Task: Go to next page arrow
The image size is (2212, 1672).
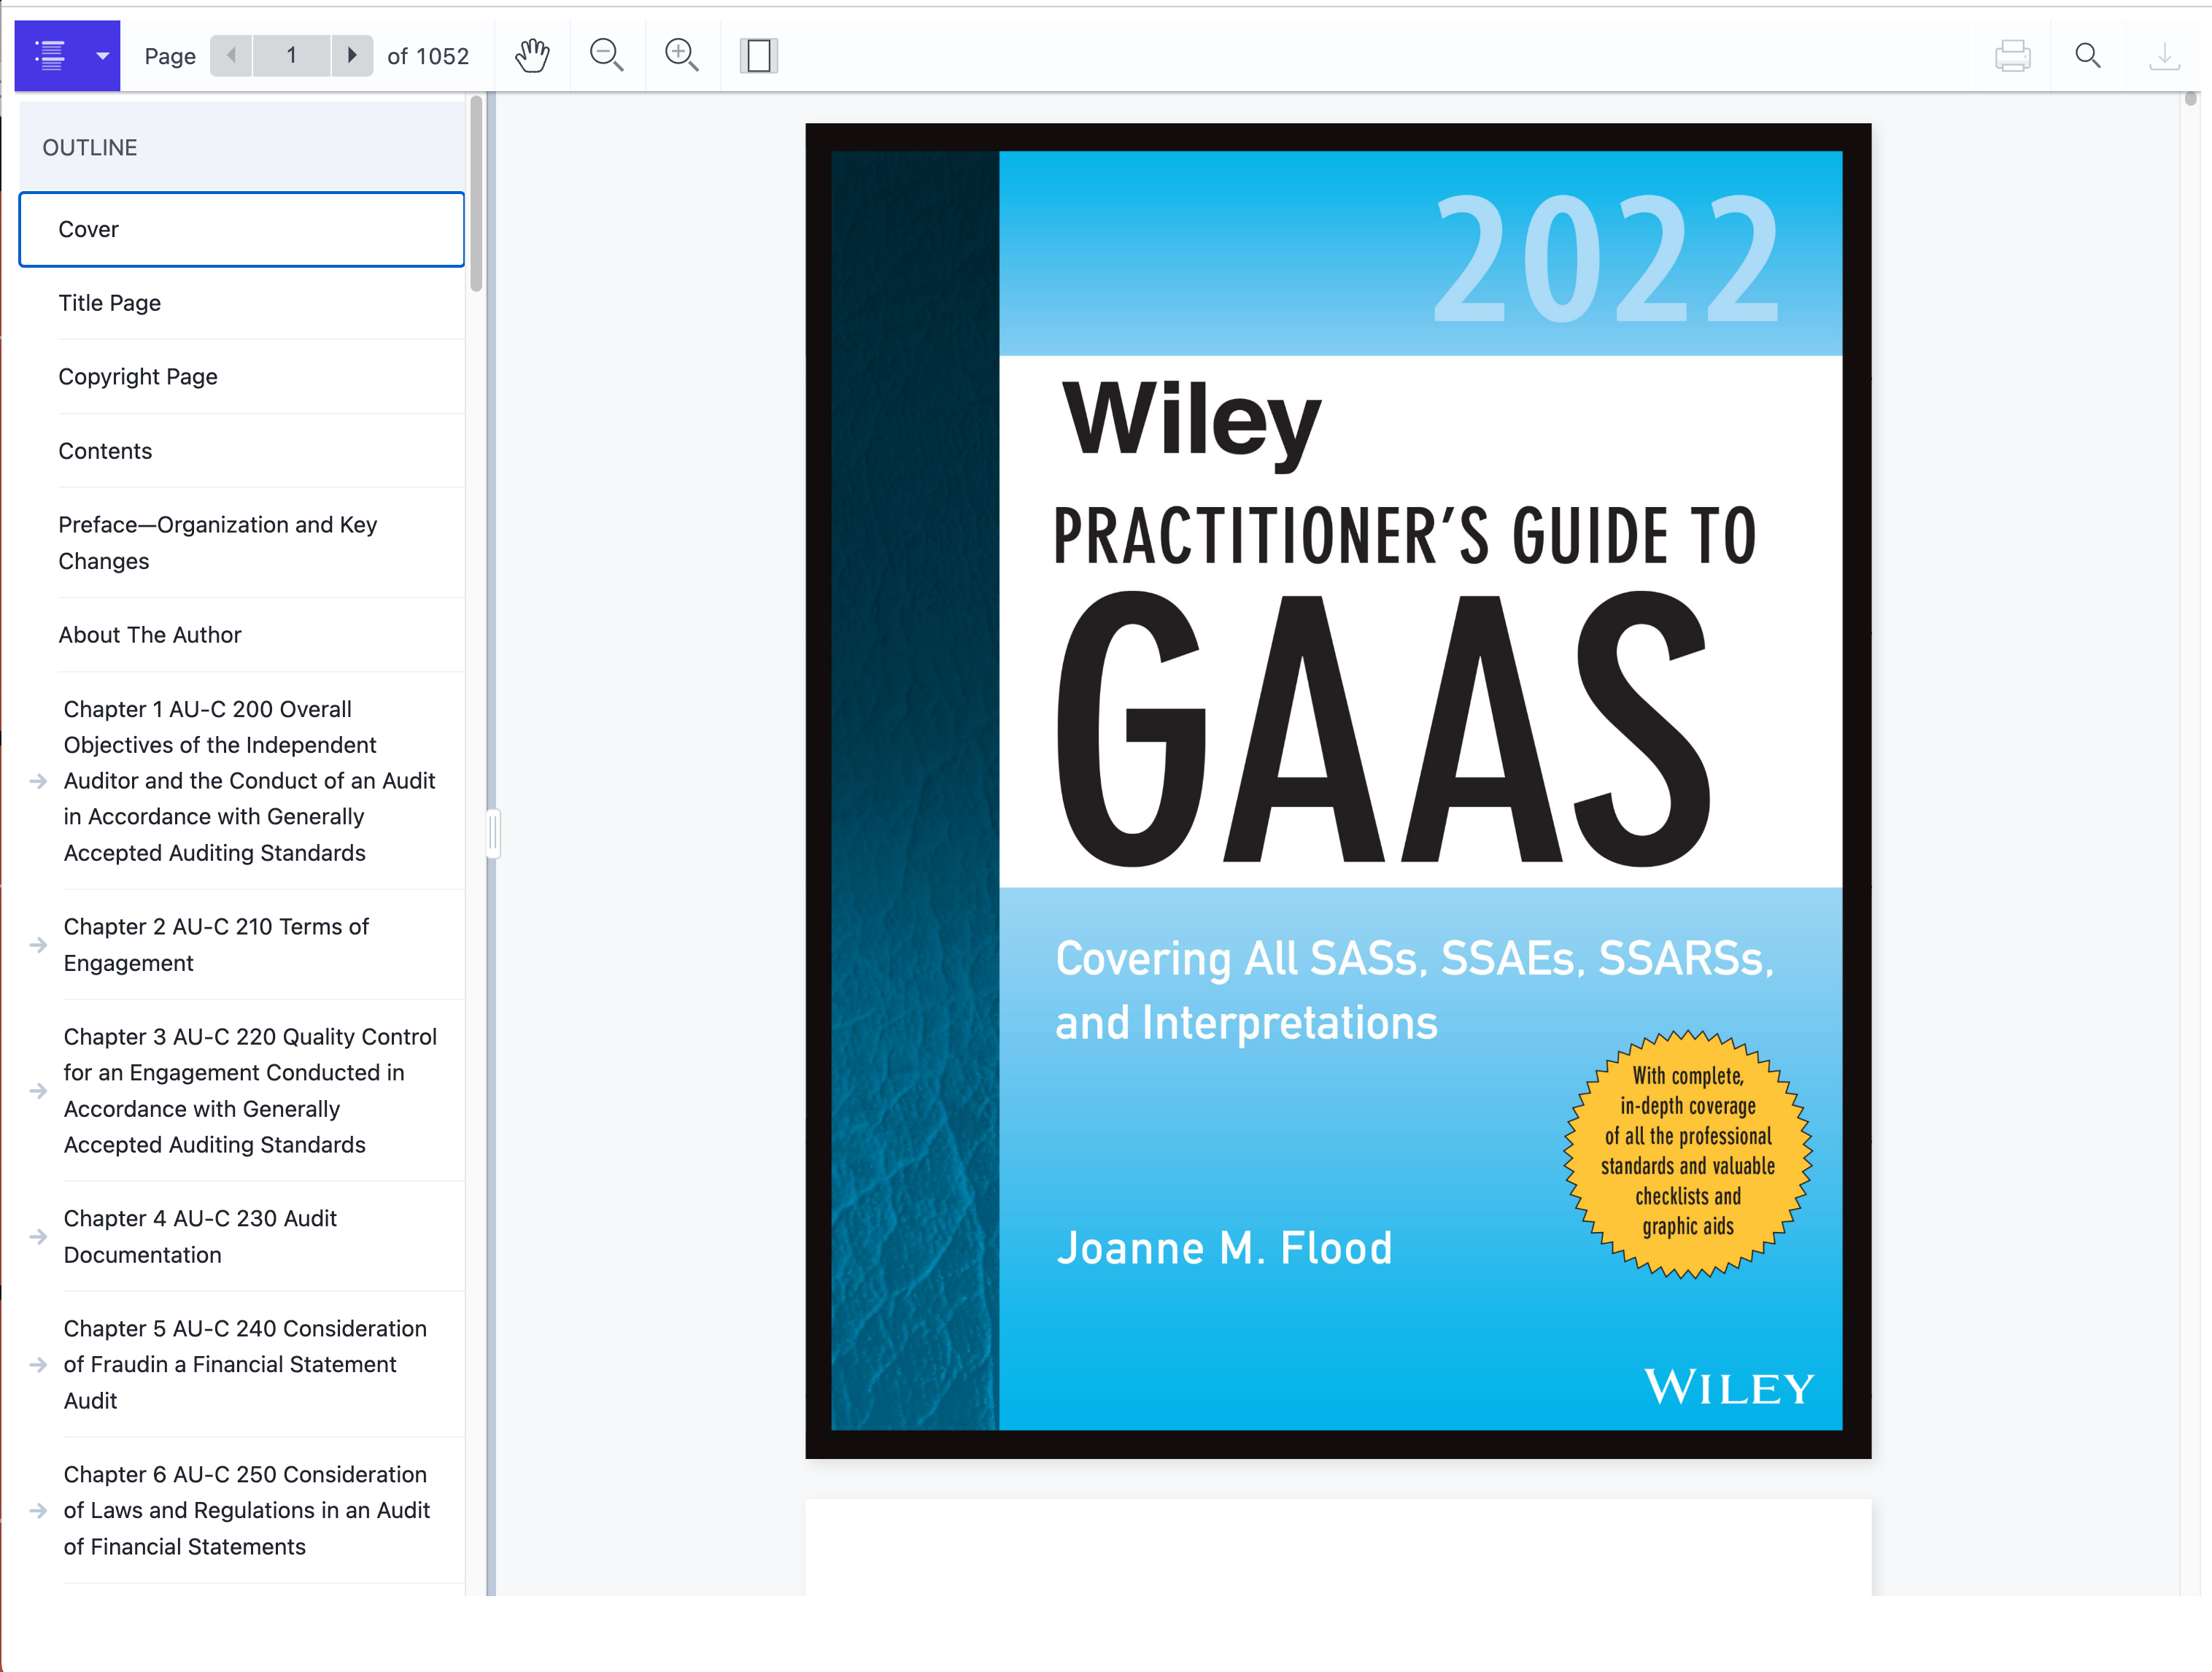Action: pyautogui.click(x=351, y=56)
